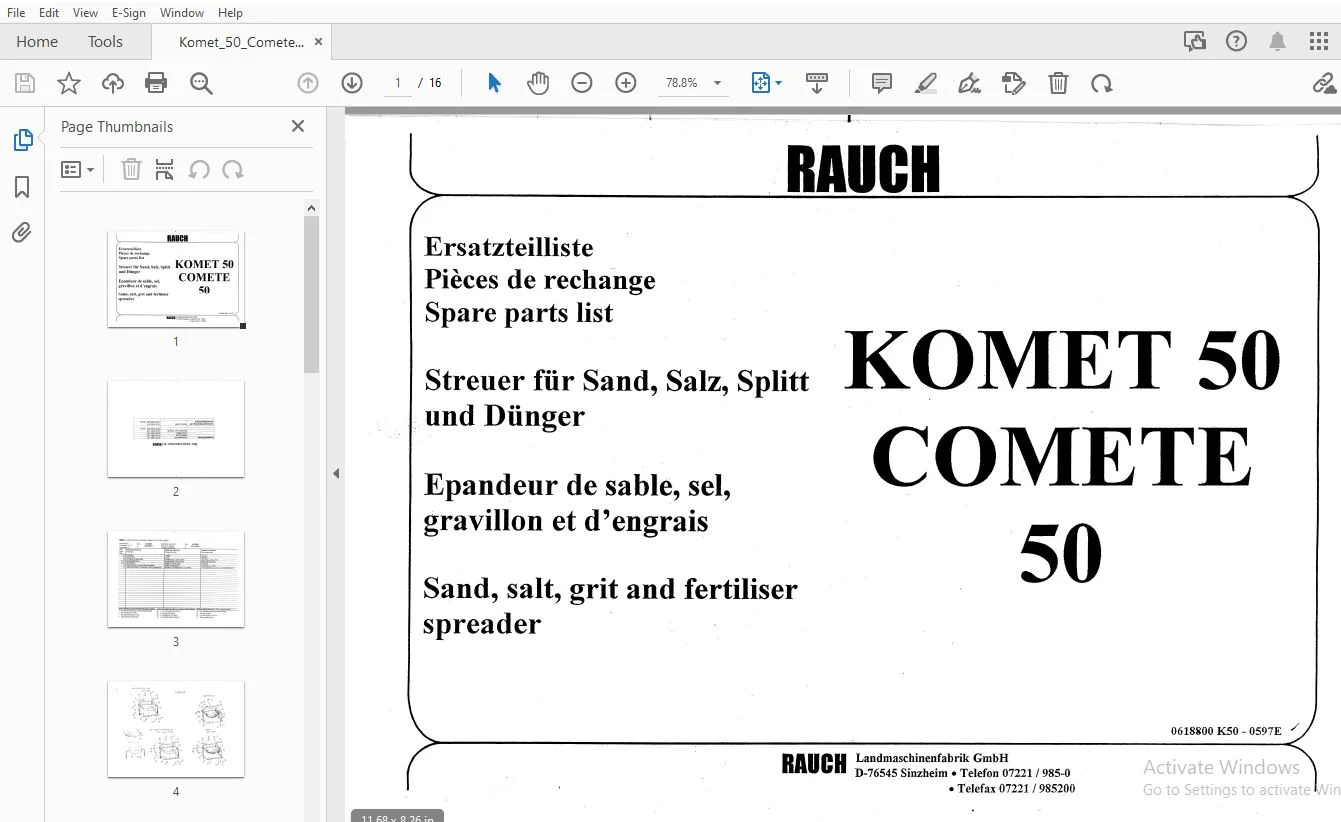Click the delete pages icon in thumbnails panel
This screenshot has width=1341, height=822.
click(131, 170)
